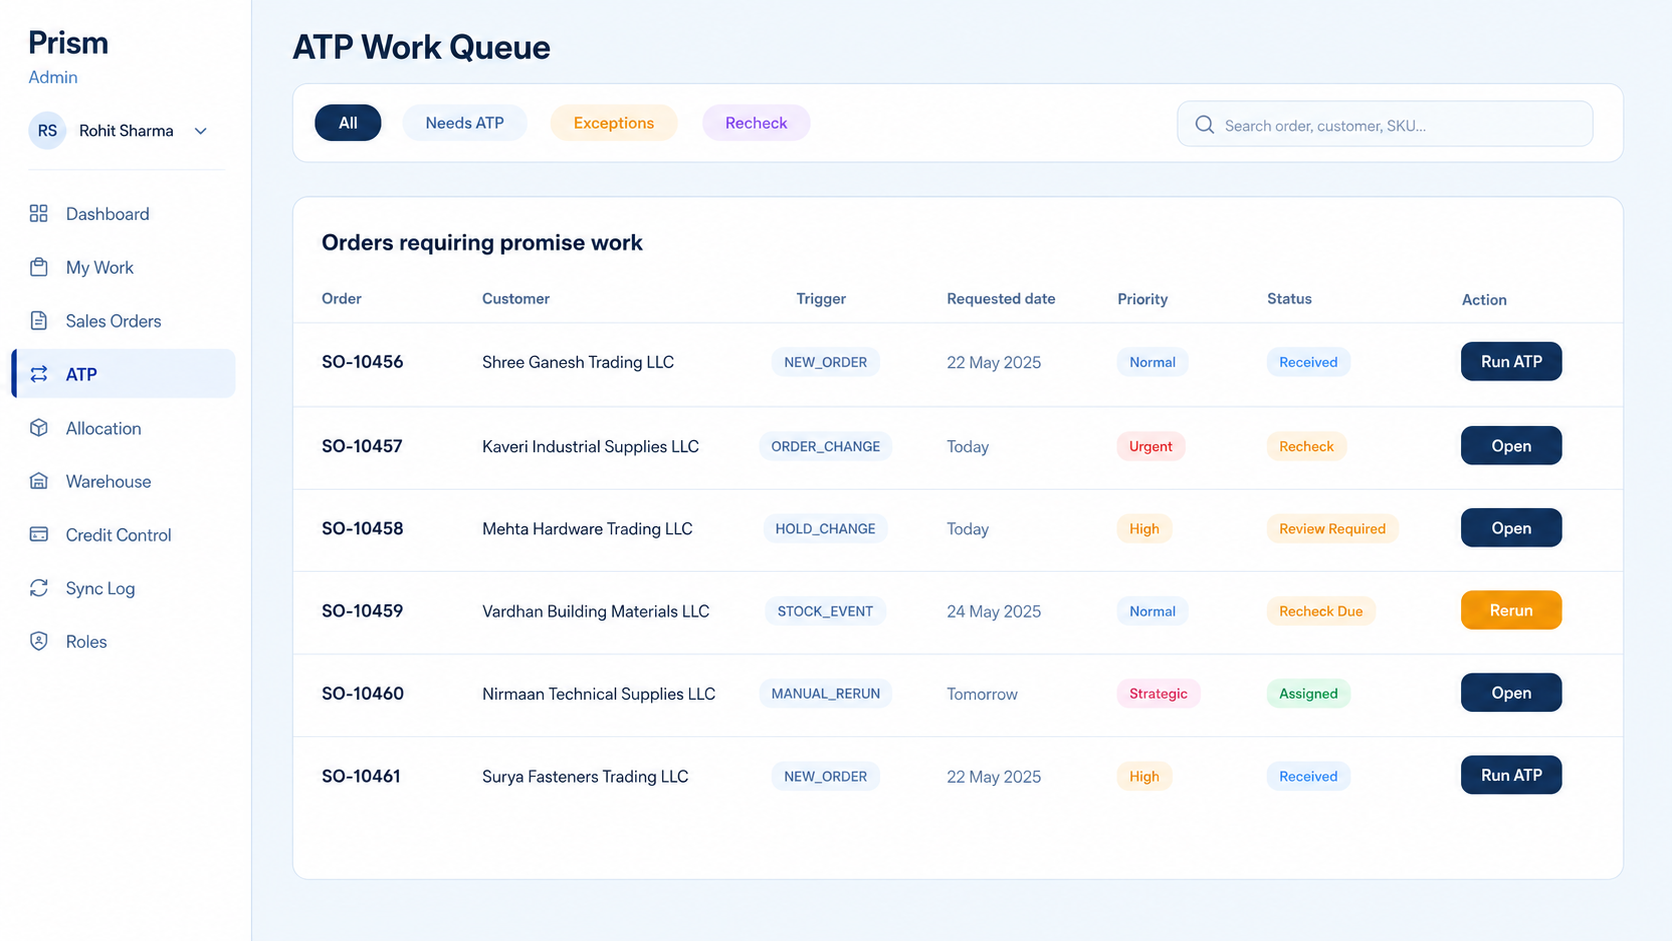Click the Prism logo text
Screen dimensions: 1672x941
click(68, 43)
